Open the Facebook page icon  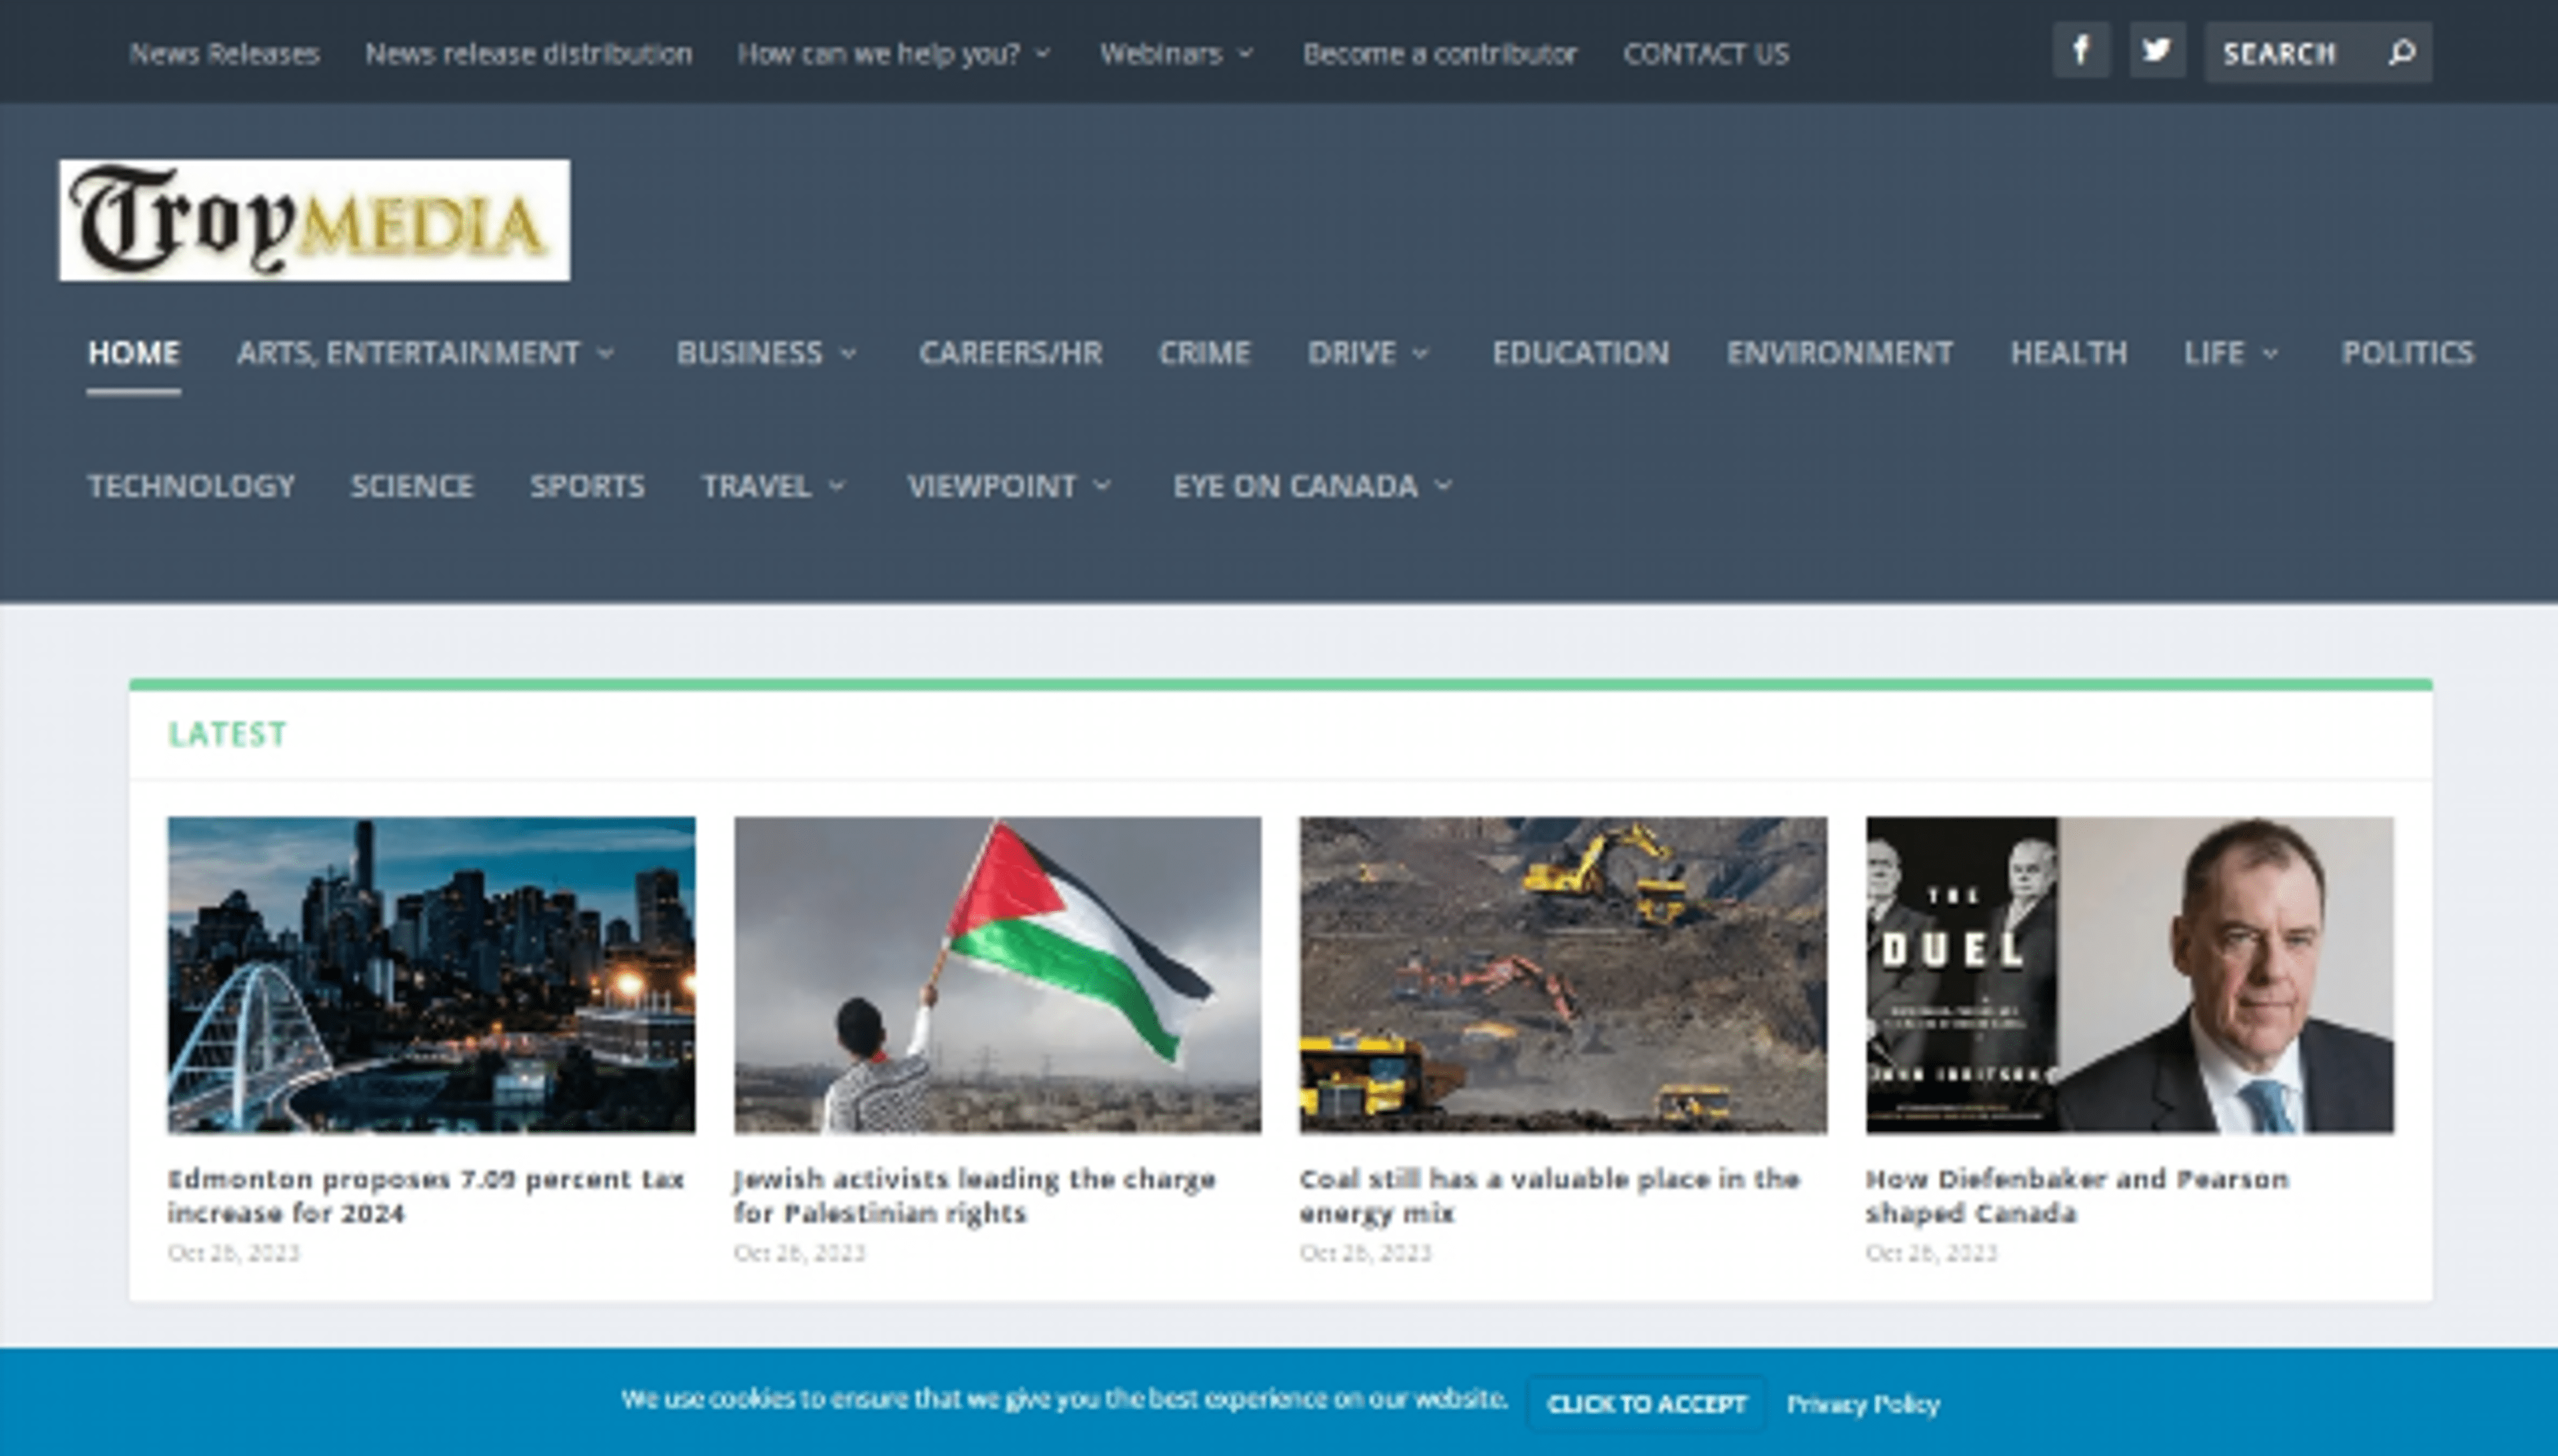[x=2081, y=50]
